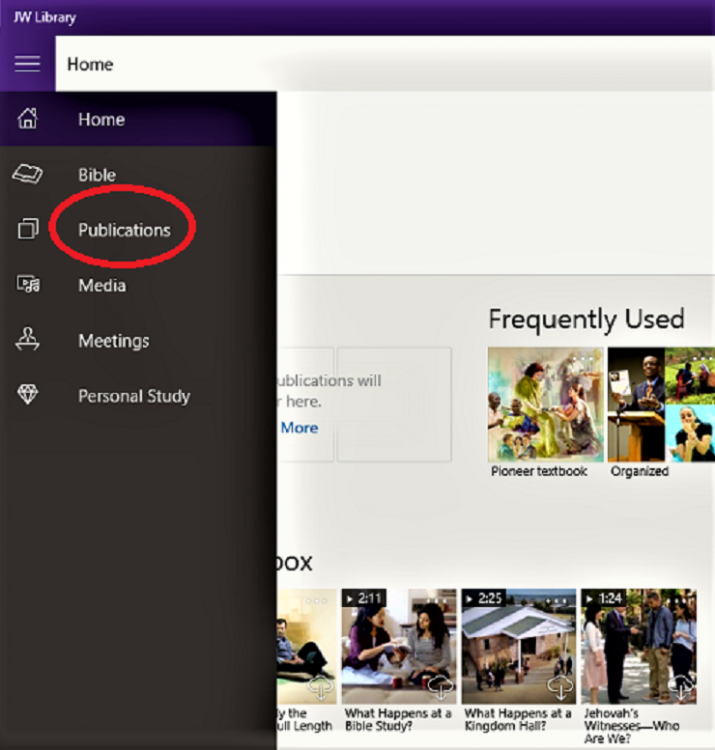Download the Who Are We video cloud icon
Viewport: 715px width, 750px height.
pos(681,687)
